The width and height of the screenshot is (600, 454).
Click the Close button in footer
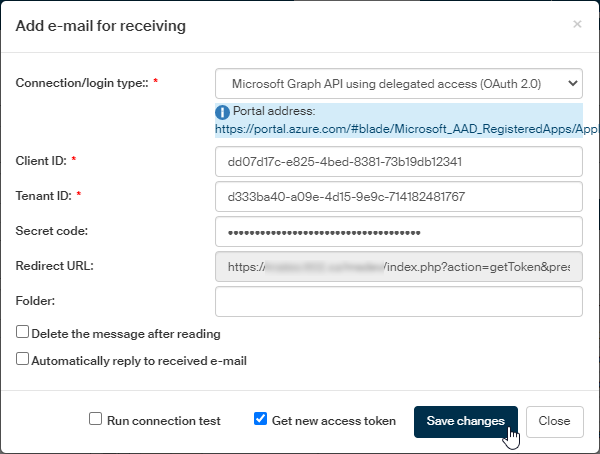tap(554, 421)
